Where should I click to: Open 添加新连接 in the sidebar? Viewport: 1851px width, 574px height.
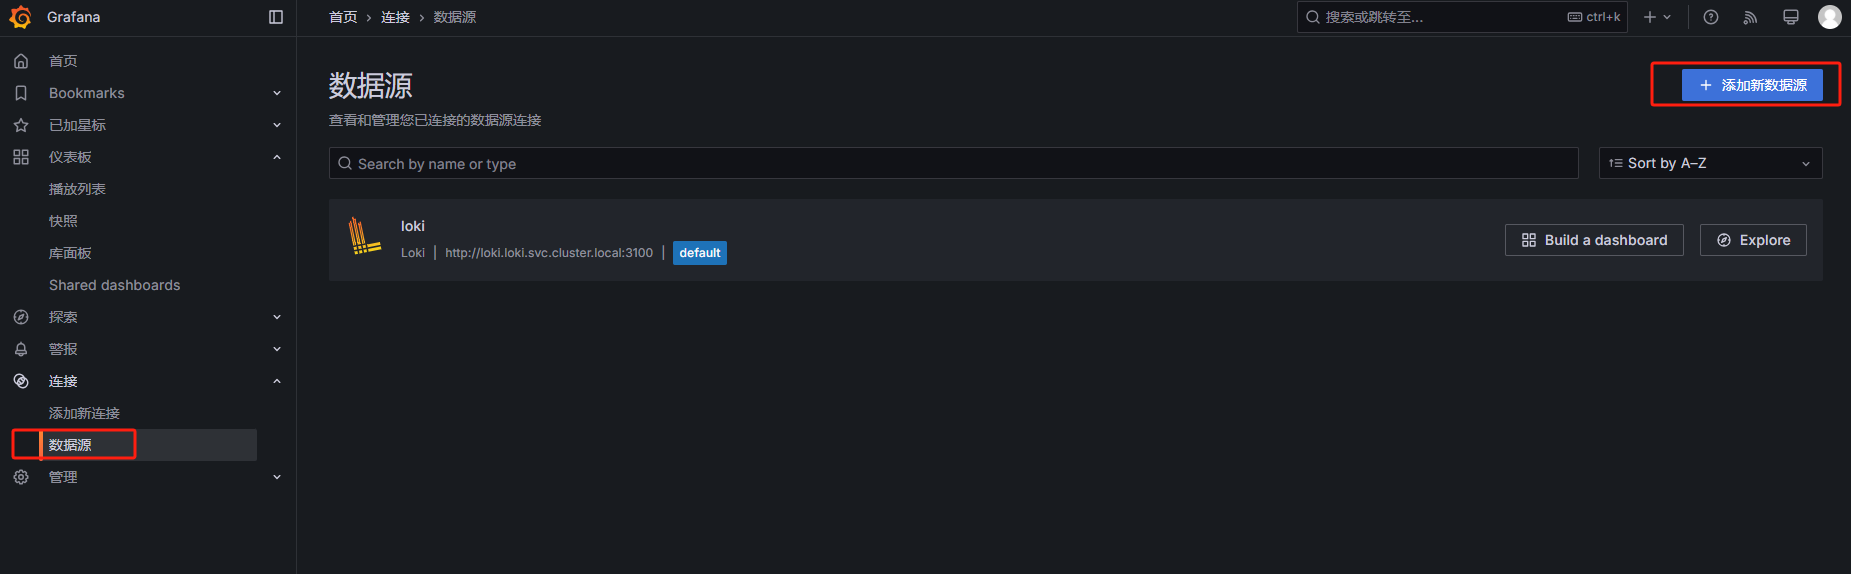pyautogui.click(x=84, y=413)
